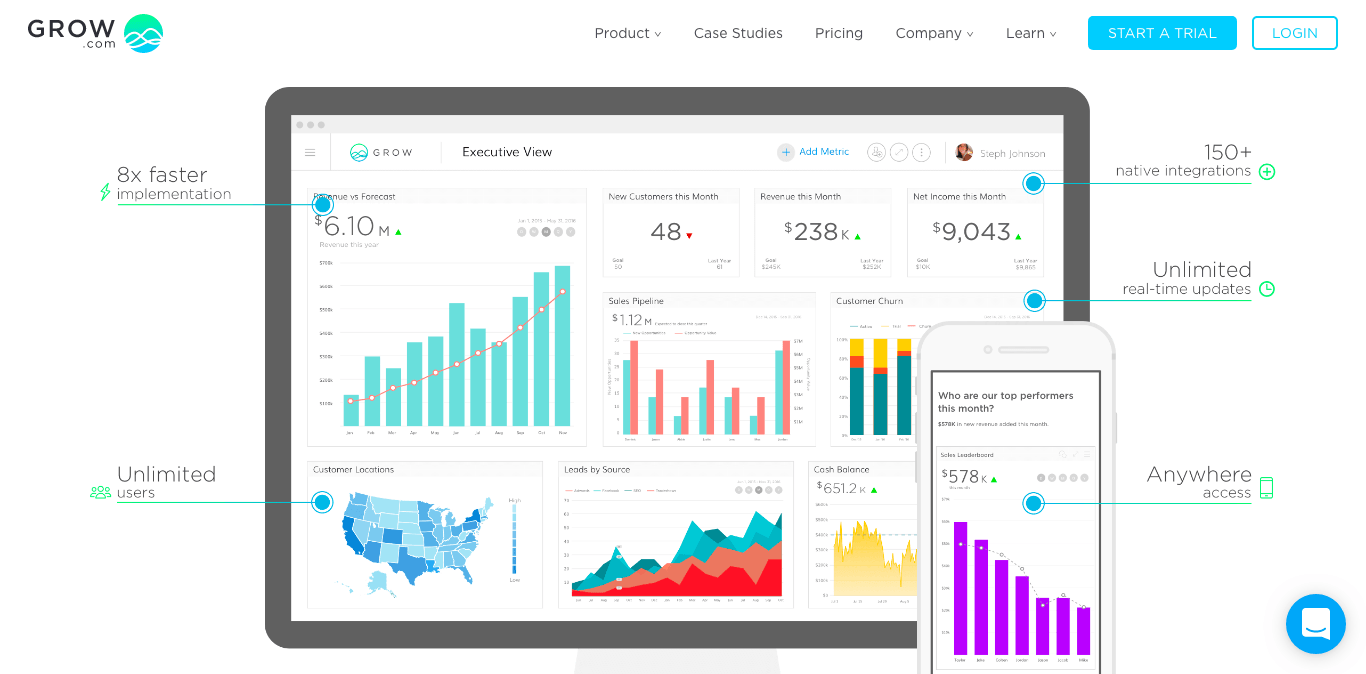Open the dashboard hamburger menu icon

(310, 153)
